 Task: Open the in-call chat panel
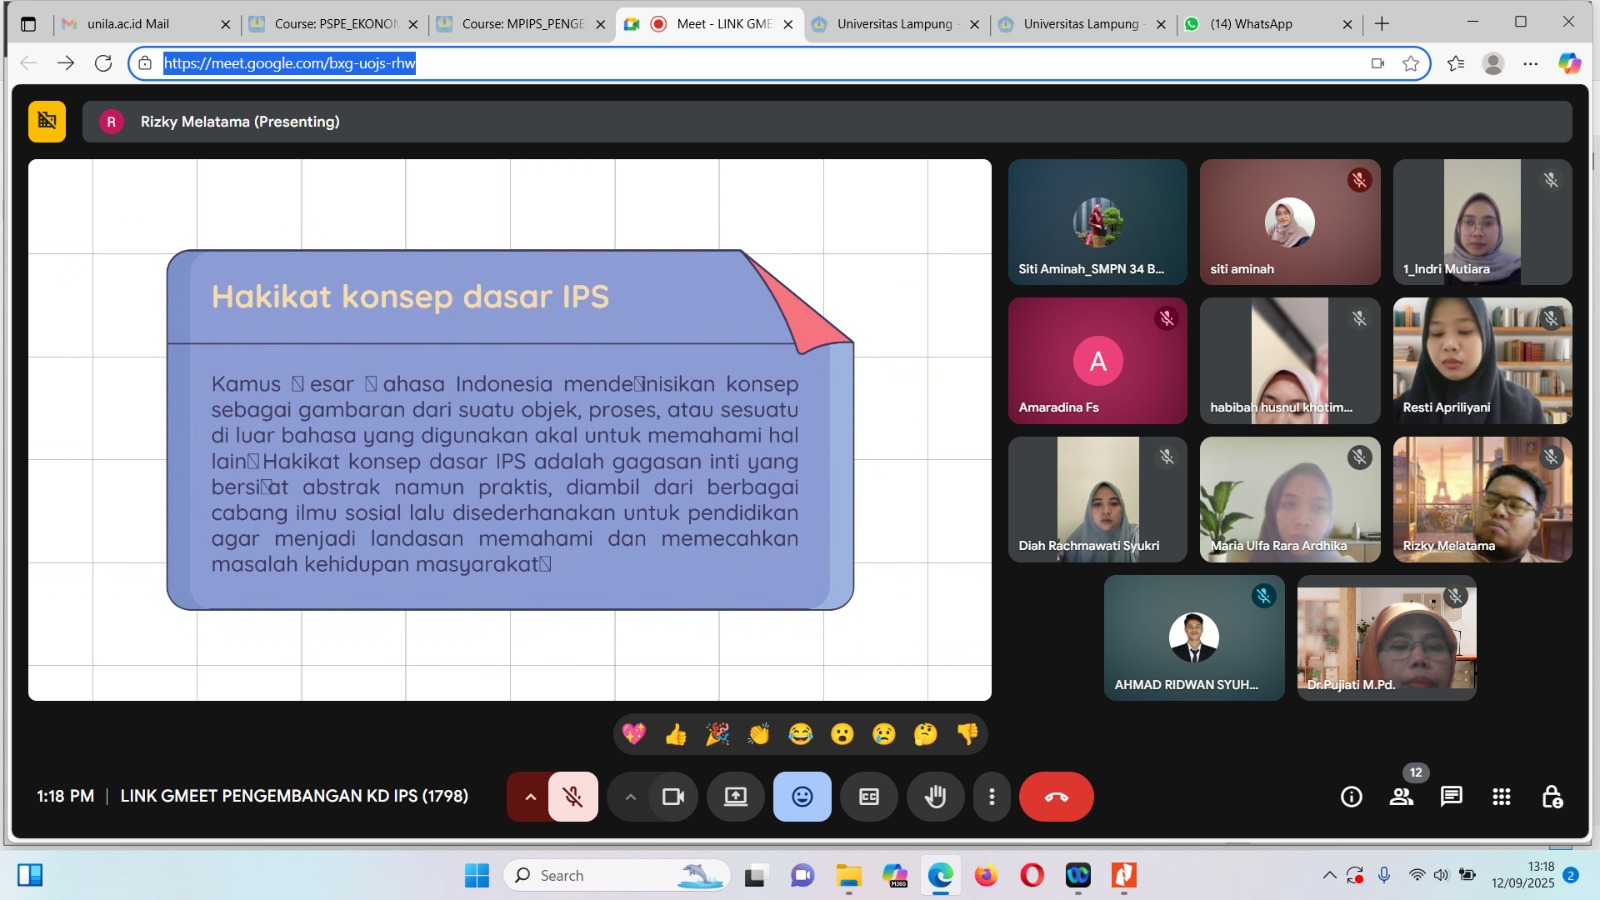pos(1451,797)
